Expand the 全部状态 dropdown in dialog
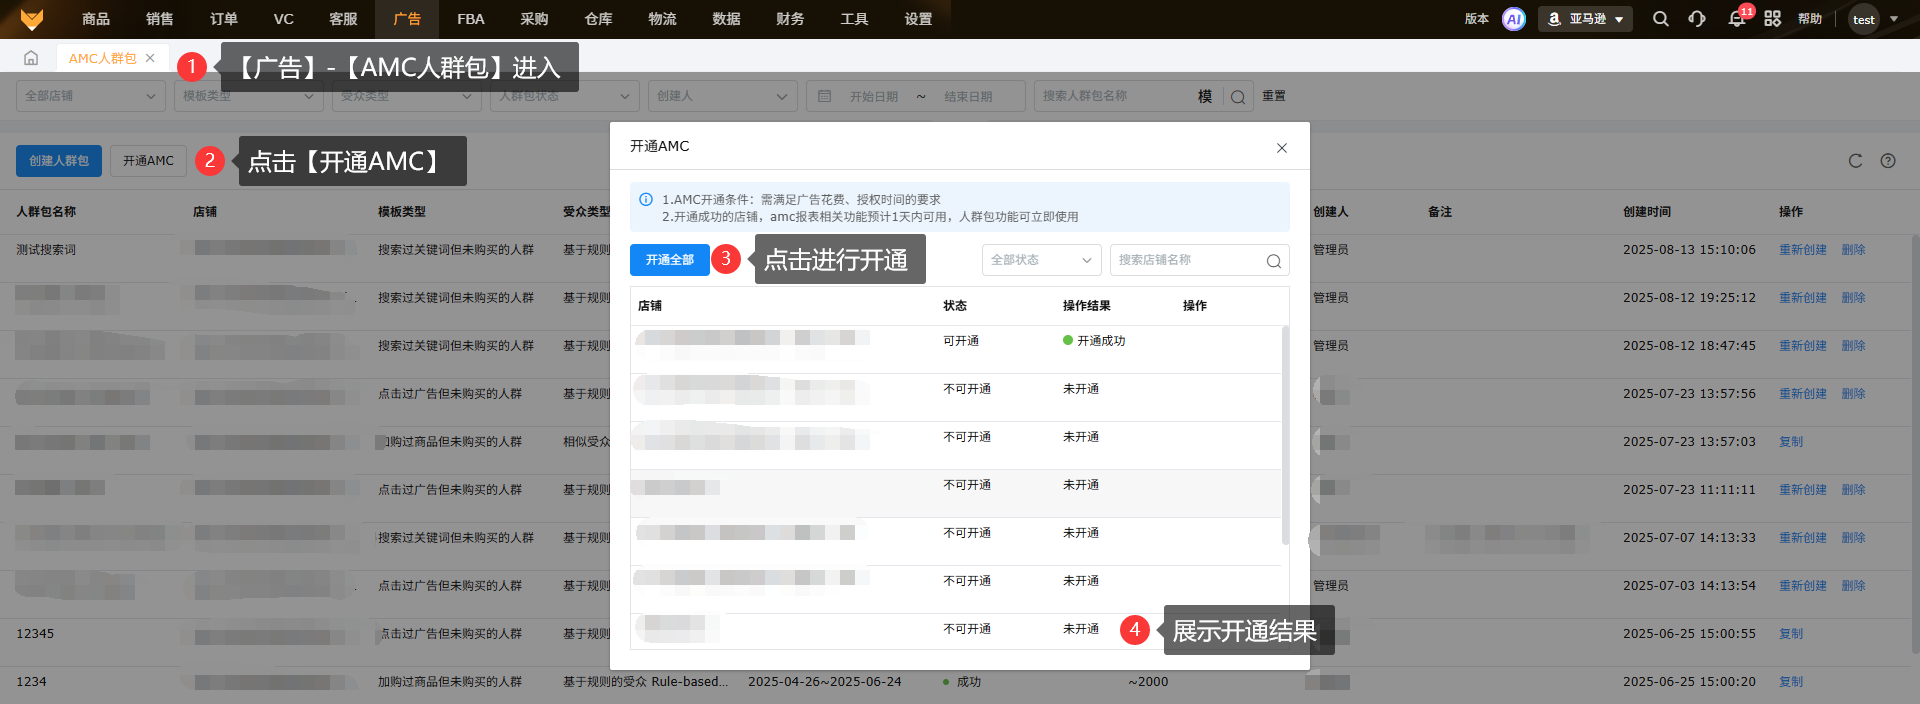The width and height of the screenshot is (1920, 704). click(x=1041, y=260)
